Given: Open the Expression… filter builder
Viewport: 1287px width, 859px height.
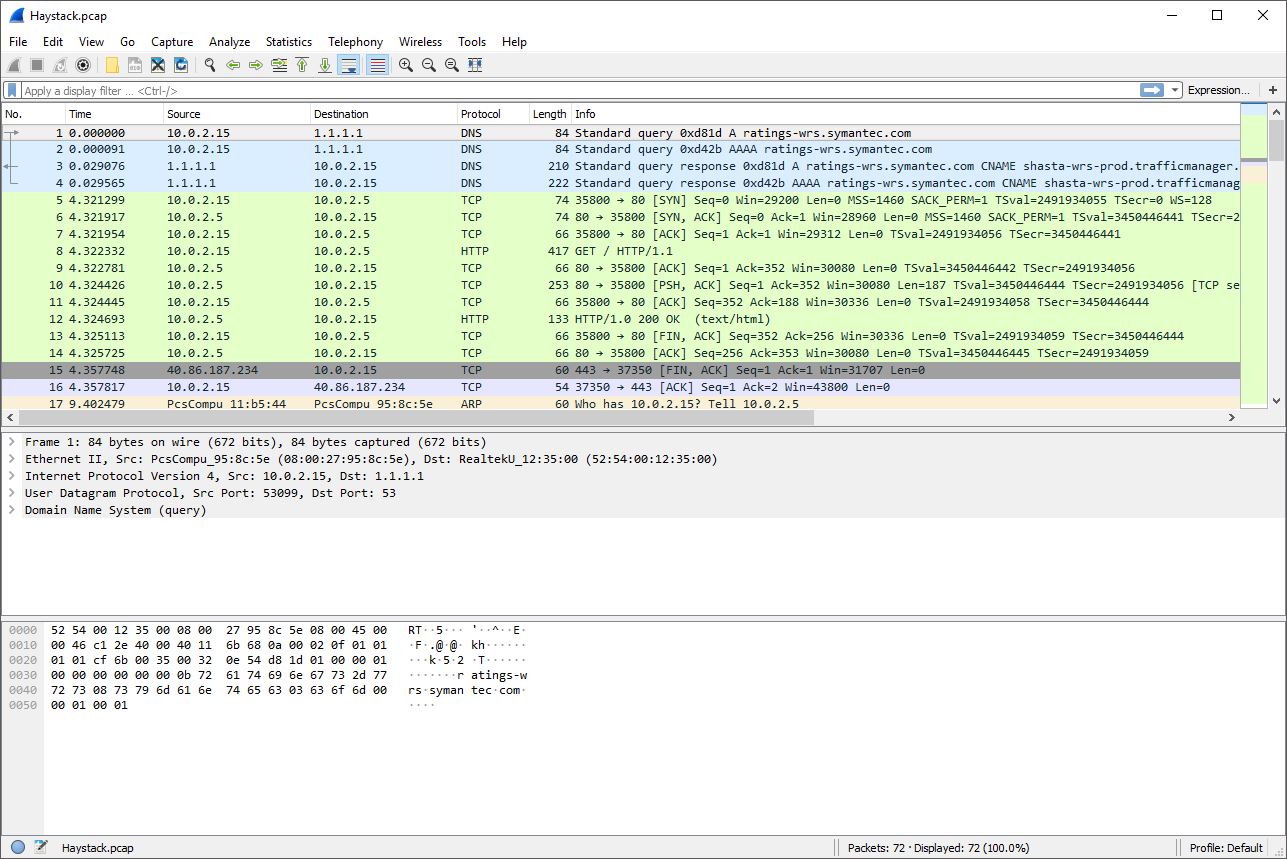Looking at the screenshot, I should [1218, 90].
